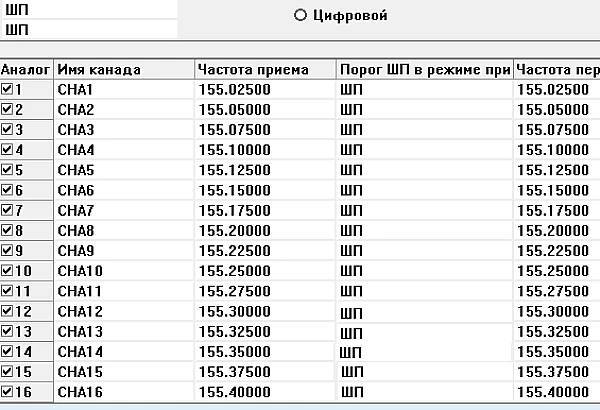Click the Аналог column header
600x410 pixels.
(26, 69)
